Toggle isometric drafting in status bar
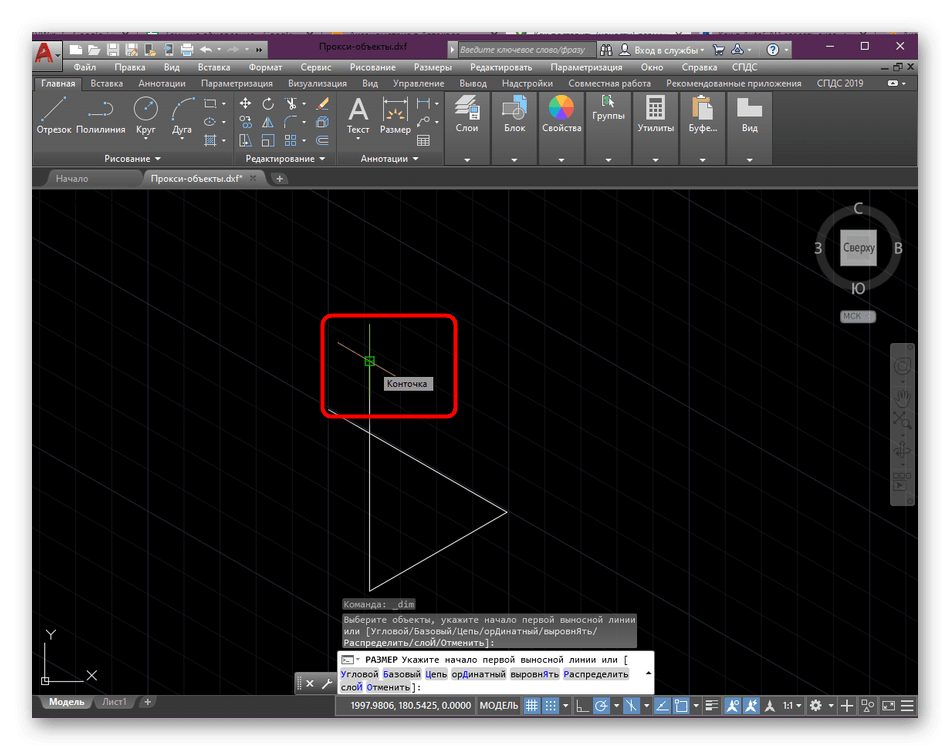950x750 pixels. [631, 706]
